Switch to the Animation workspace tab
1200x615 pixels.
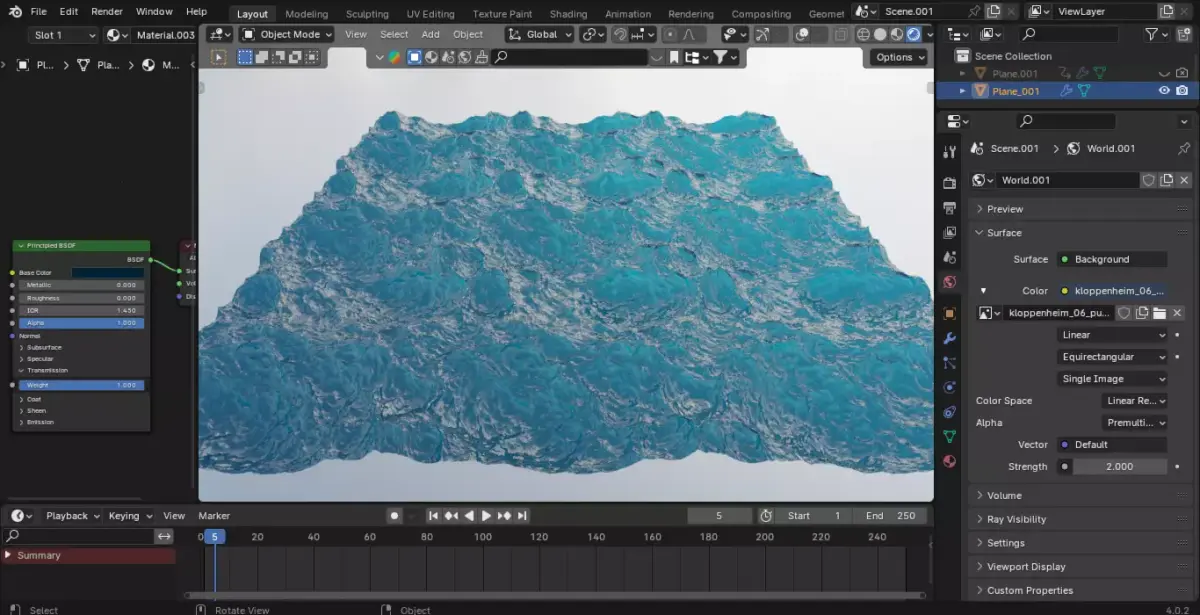click(629, 14)
